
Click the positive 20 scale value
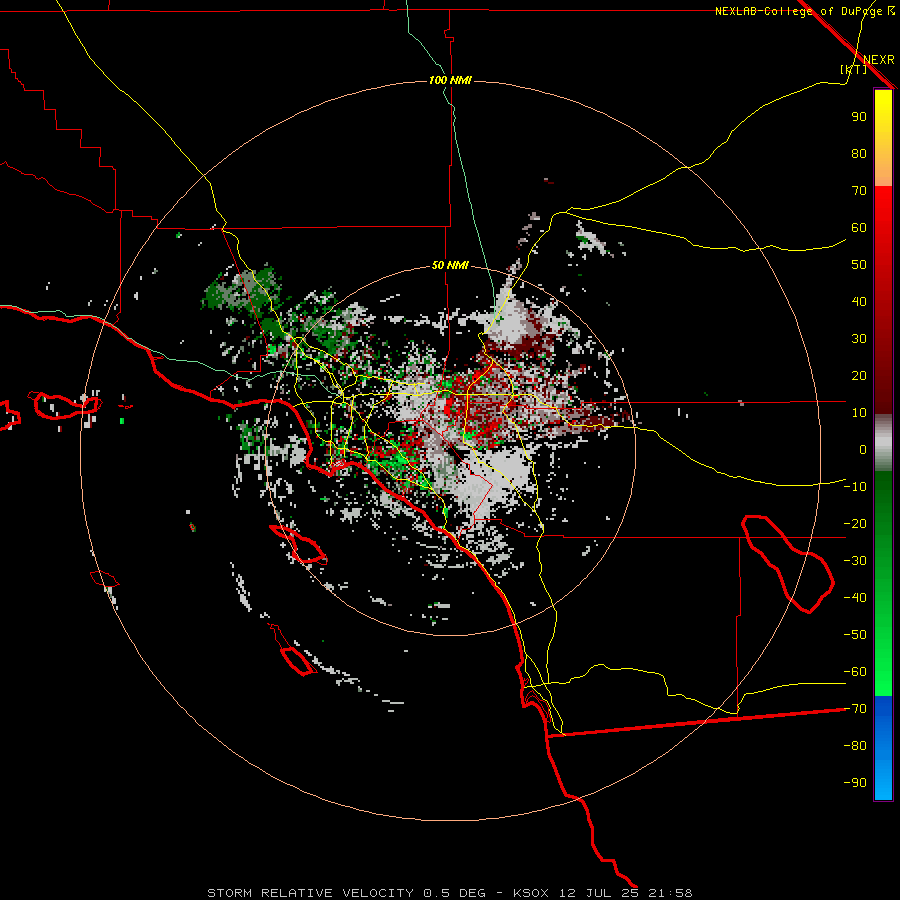[859, 376]
